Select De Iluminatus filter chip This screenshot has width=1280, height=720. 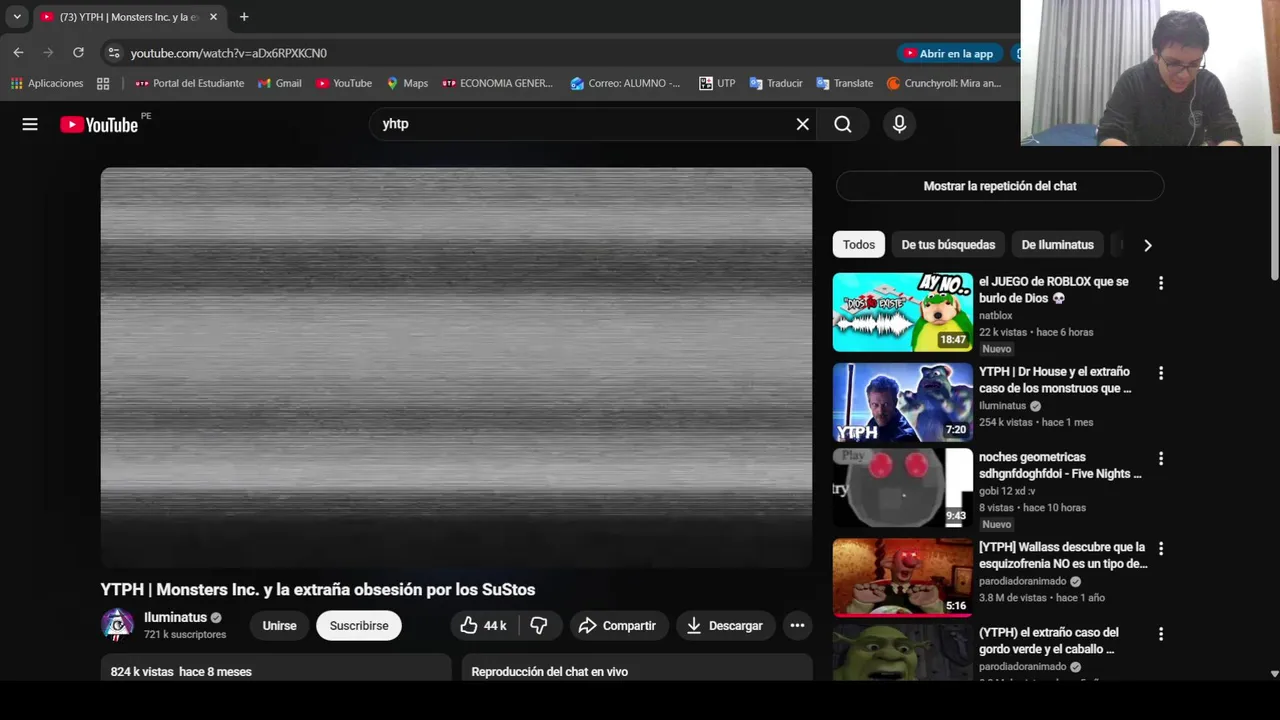tap(1057, 245)
